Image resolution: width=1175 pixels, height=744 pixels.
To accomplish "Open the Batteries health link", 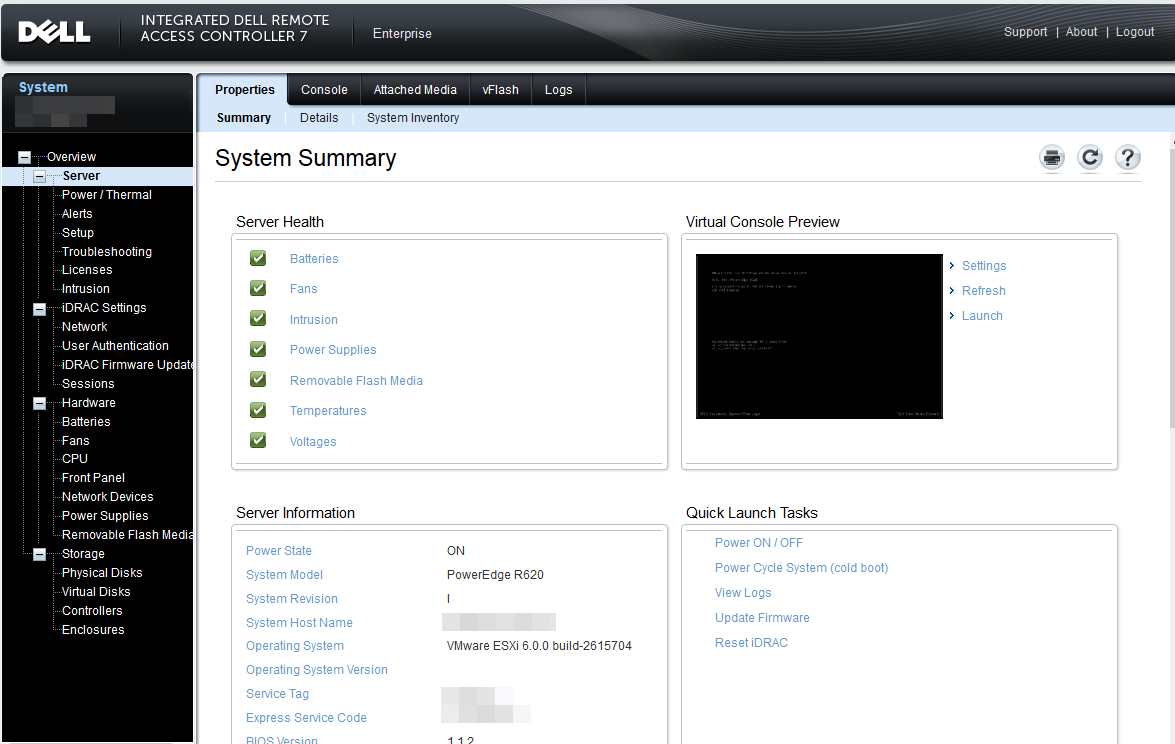I will click(314, 258).
